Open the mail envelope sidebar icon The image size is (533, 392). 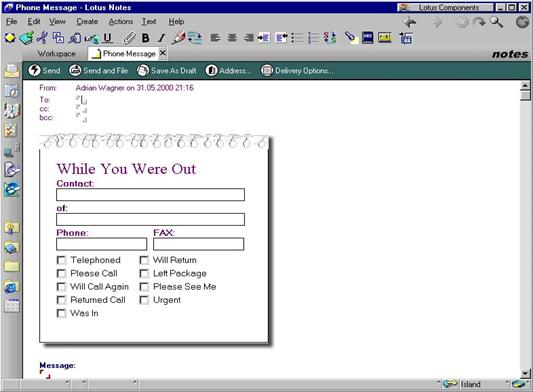pos(12,71)
